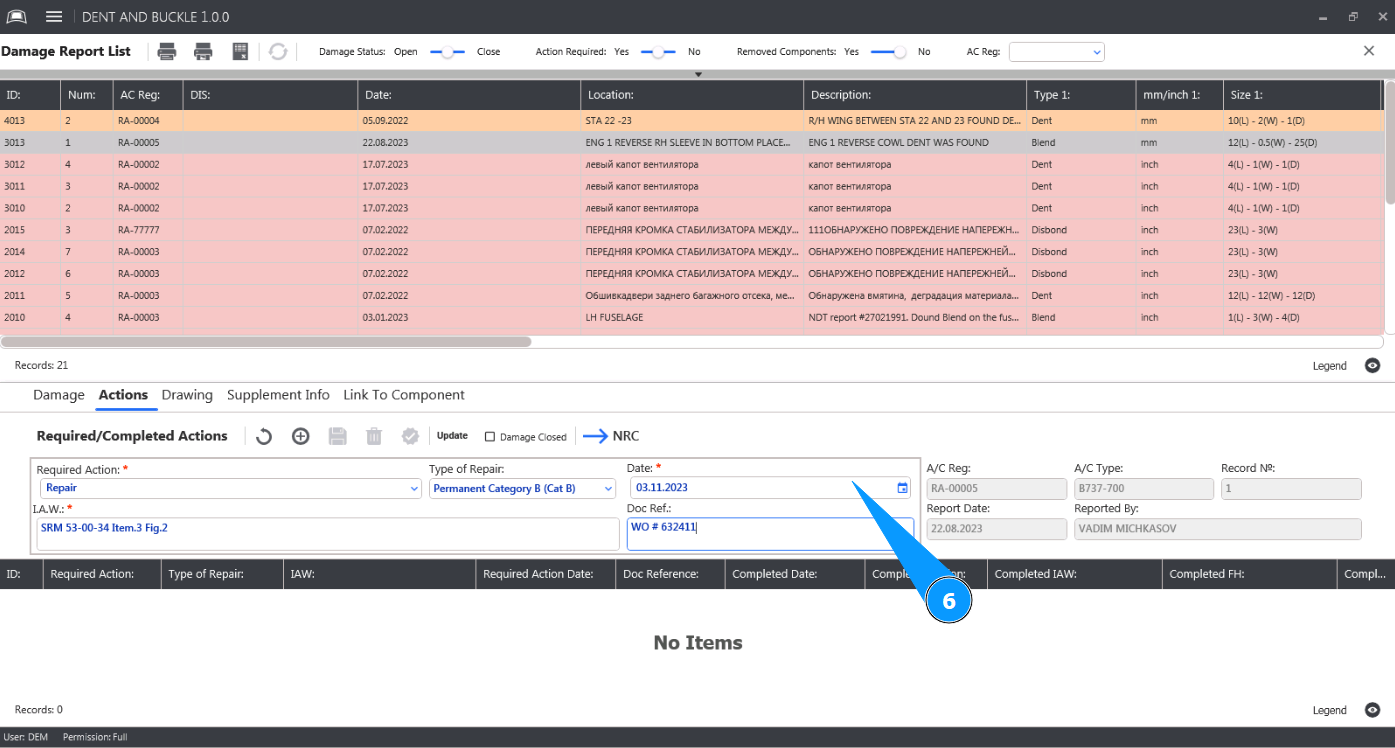Click the blue arrow NRC icon
This screenshot has height=748, width=1395.
(x=595, y=436)
